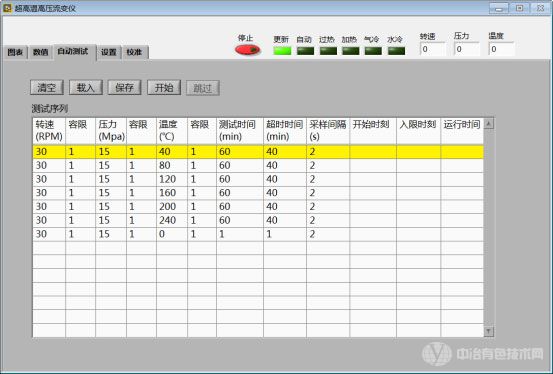Click the 保存 button
The height and width of the screenshot is (374, 553).
coord(124,88)
